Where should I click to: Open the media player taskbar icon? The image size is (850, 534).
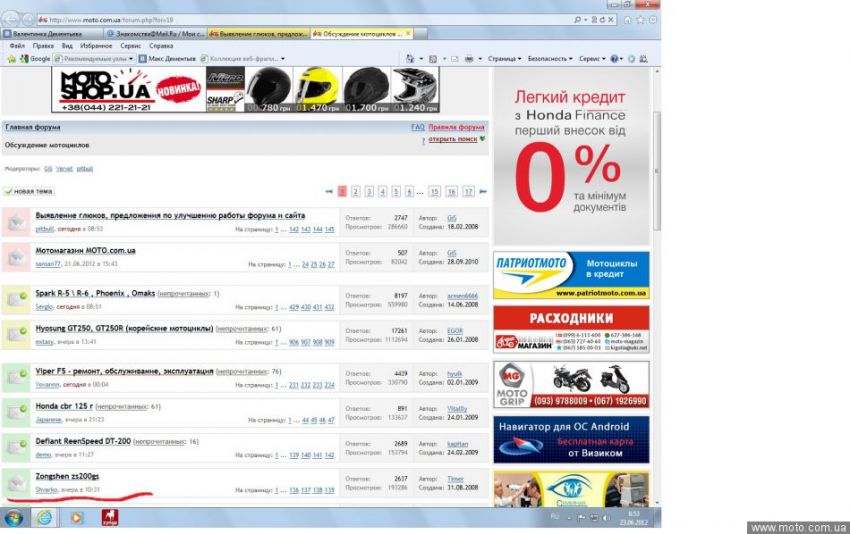point(76,517)
